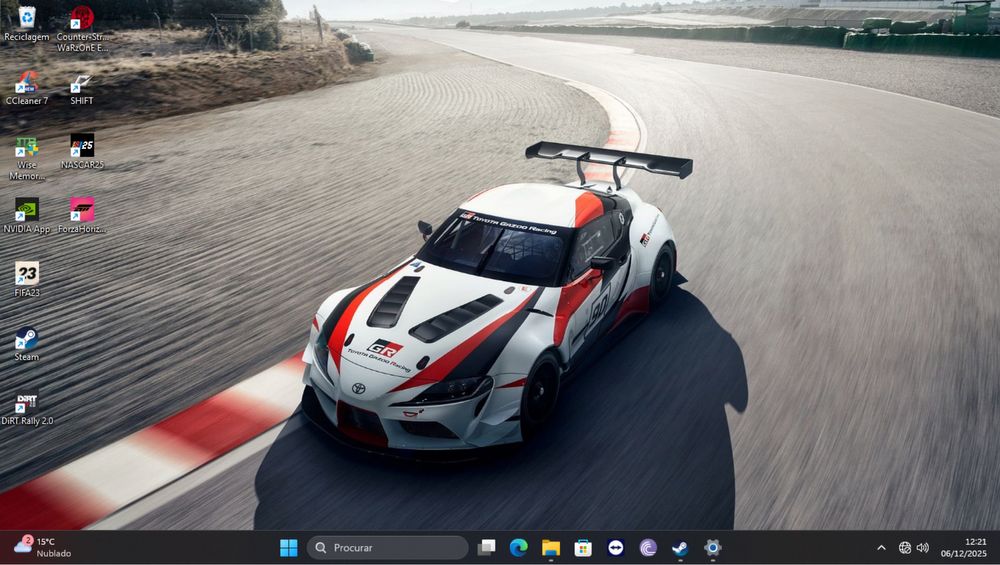This screenshot has width=1000, height=565.
Task: Launch Counter-Strike WaRzOnE shortcut
Action: tap(82, 29)
